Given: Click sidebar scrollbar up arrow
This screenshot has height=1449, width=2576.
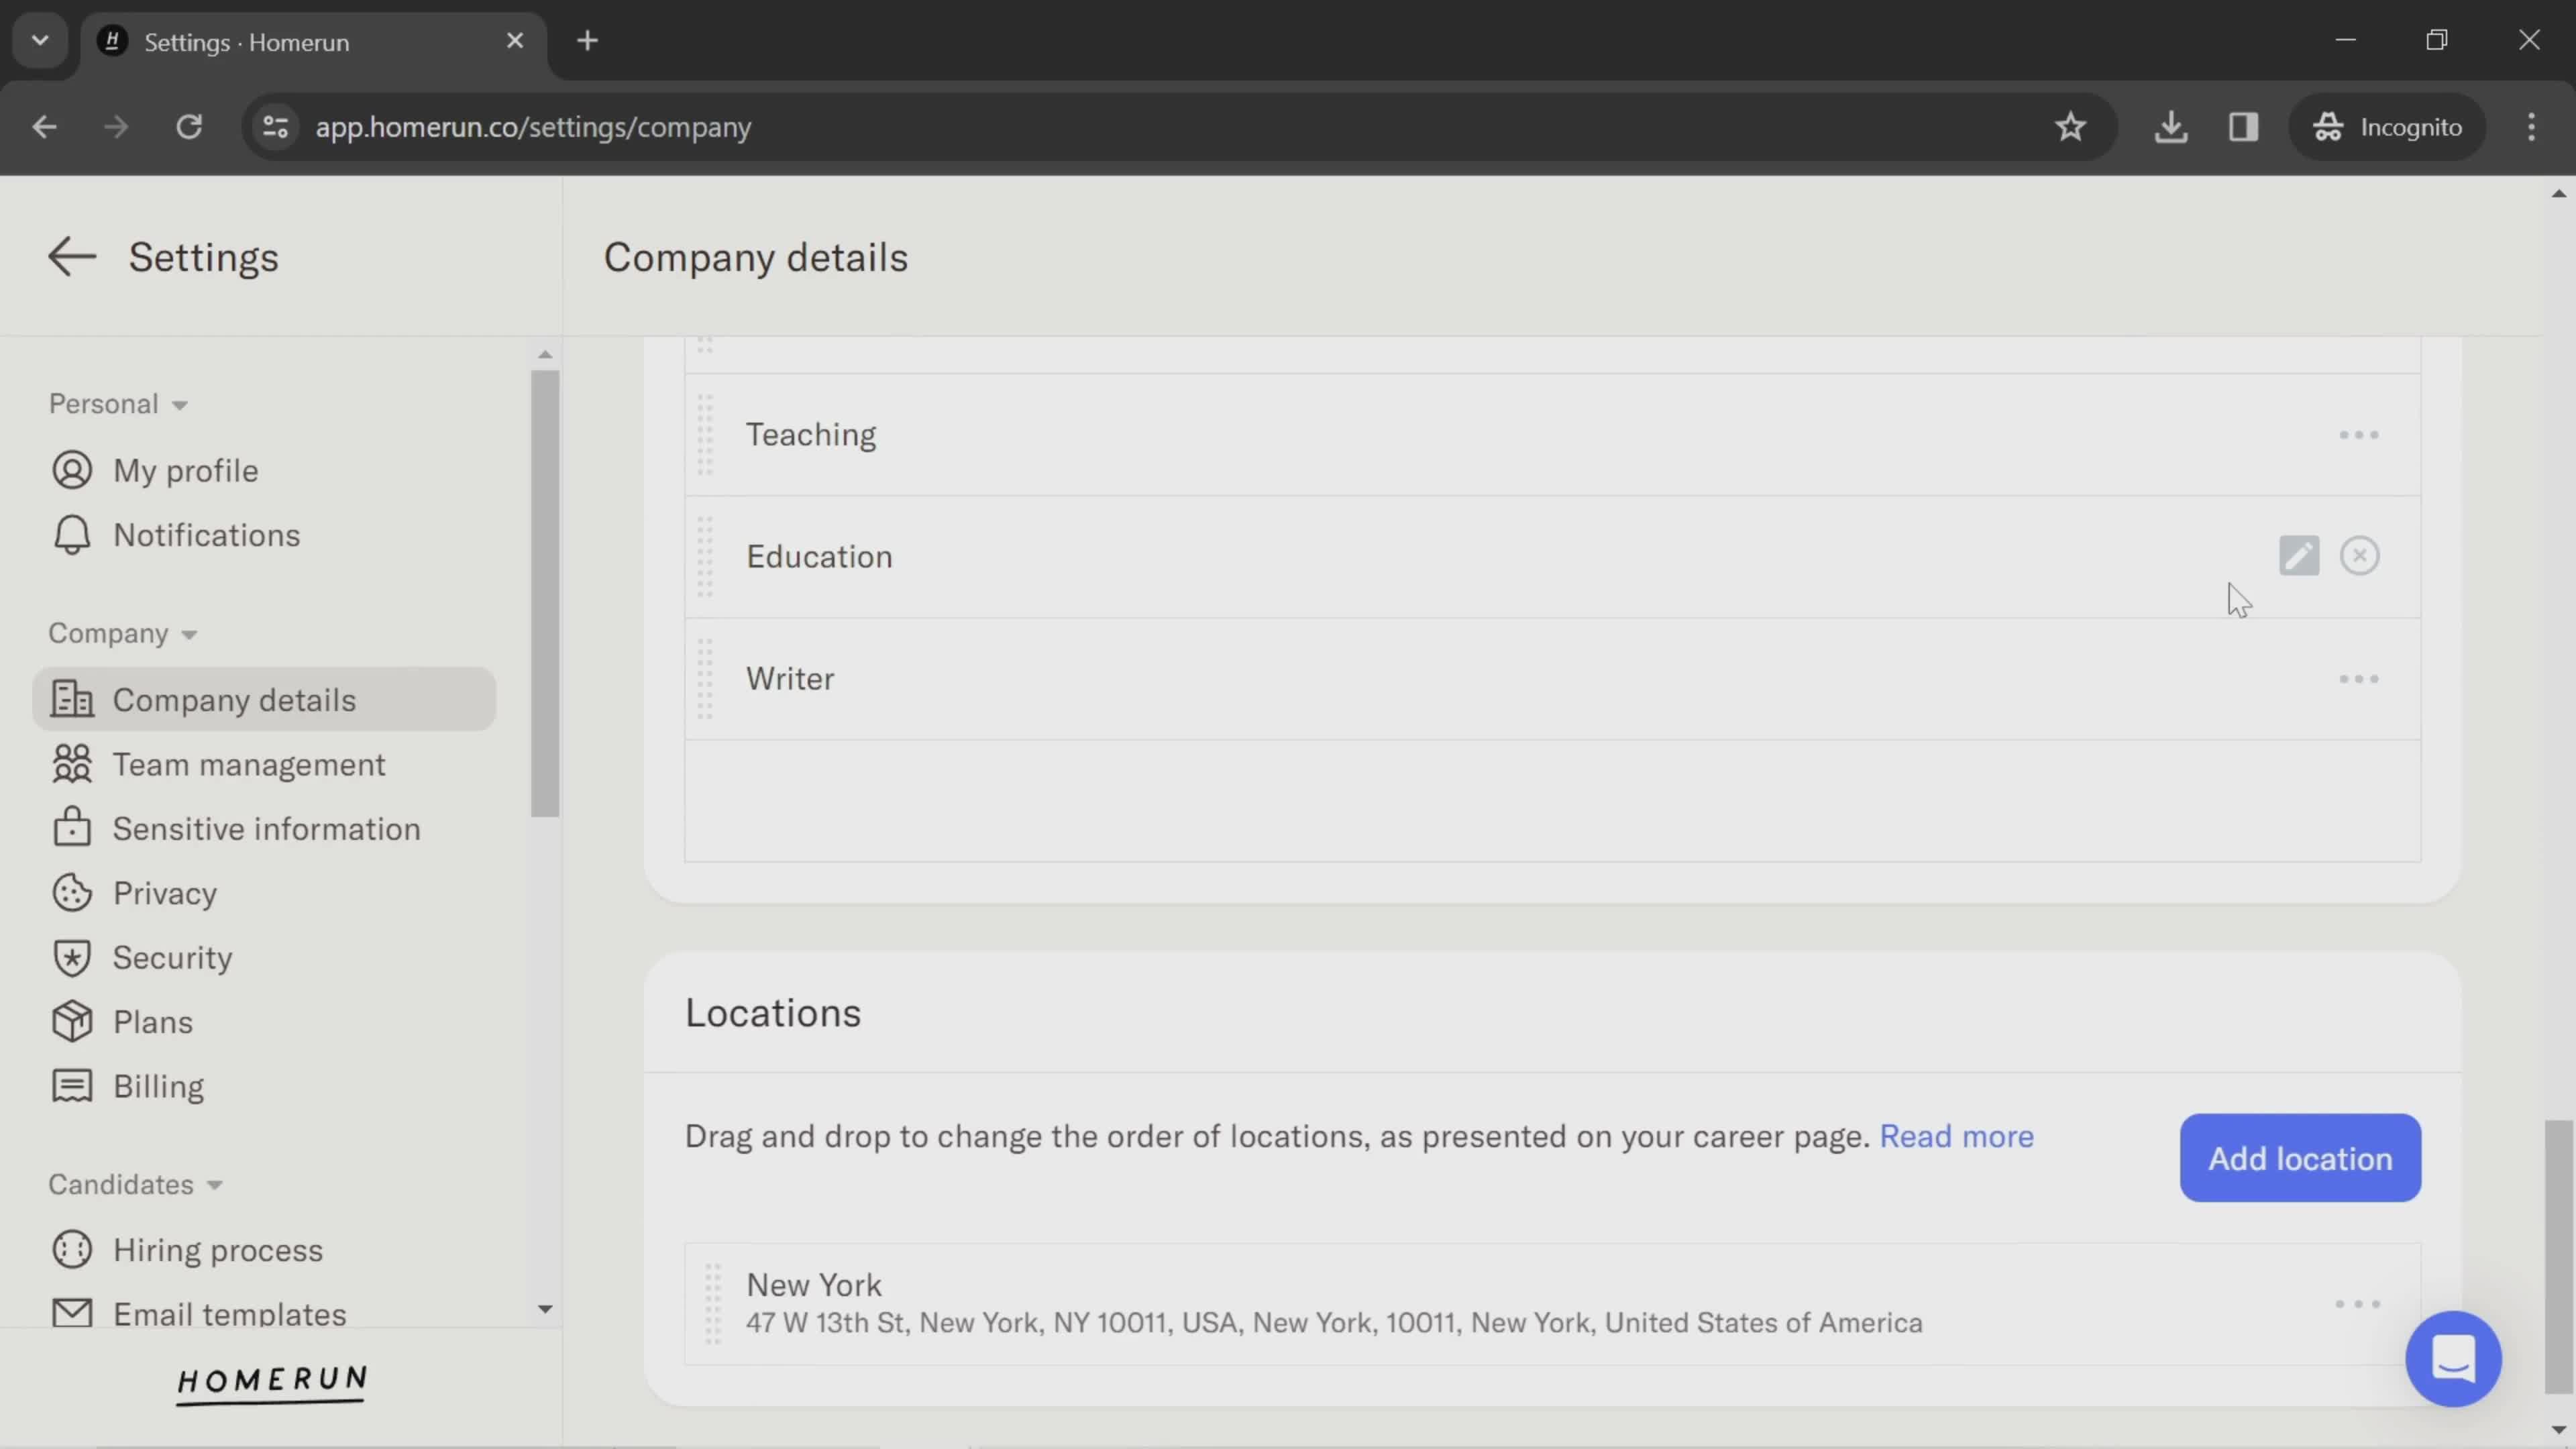Looking at the screenshot, I should (x=545, y=354).
